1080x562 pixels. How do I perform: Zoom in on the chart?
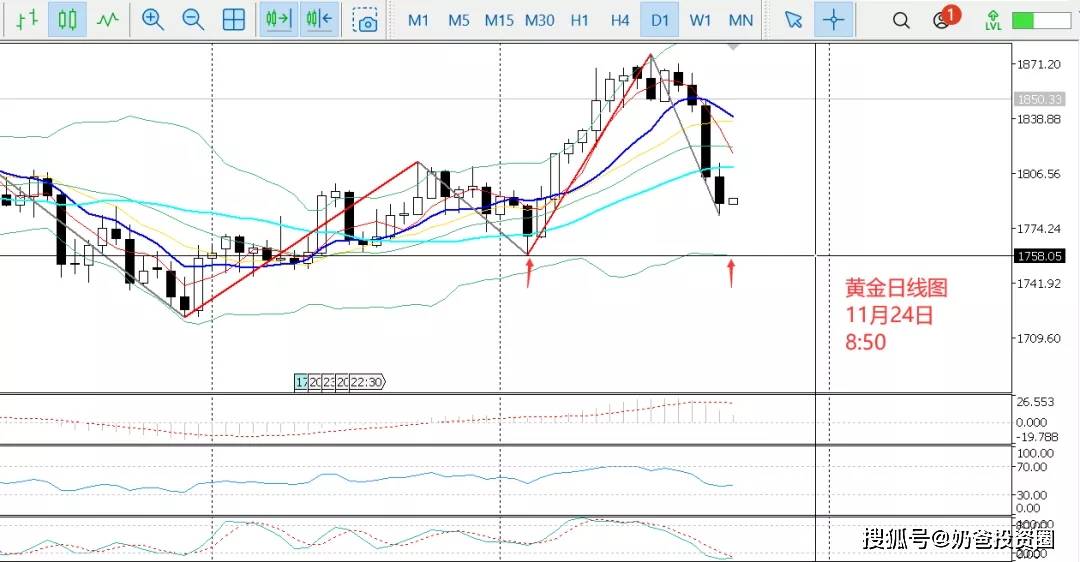[152, 20]
